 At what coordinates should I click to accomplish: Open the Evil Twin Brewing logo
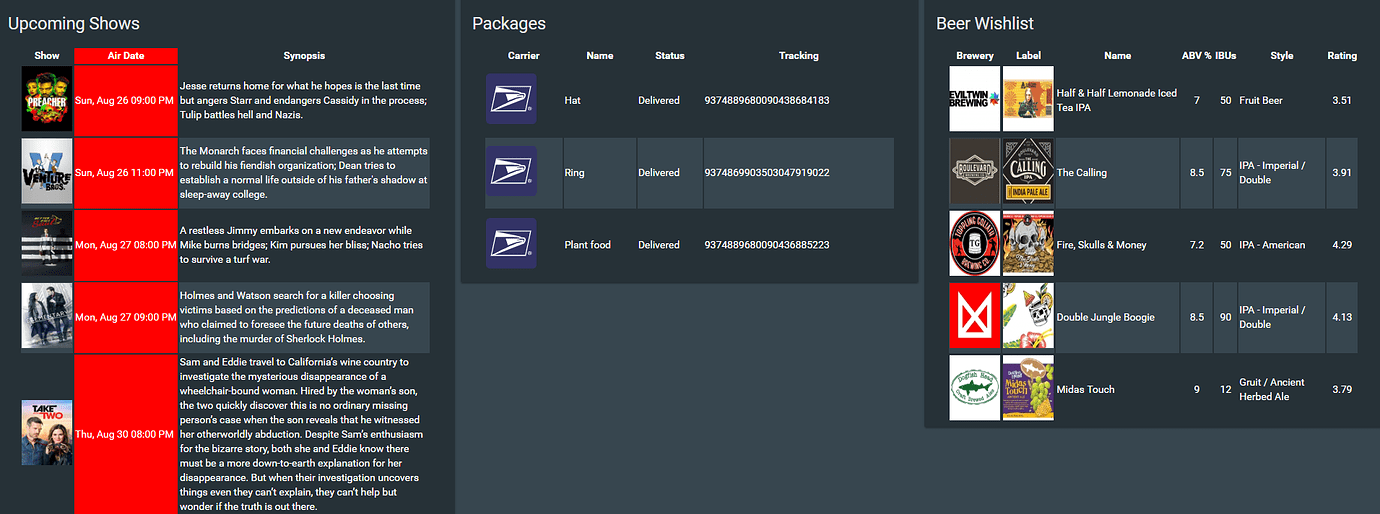click(x=975, y=99)
